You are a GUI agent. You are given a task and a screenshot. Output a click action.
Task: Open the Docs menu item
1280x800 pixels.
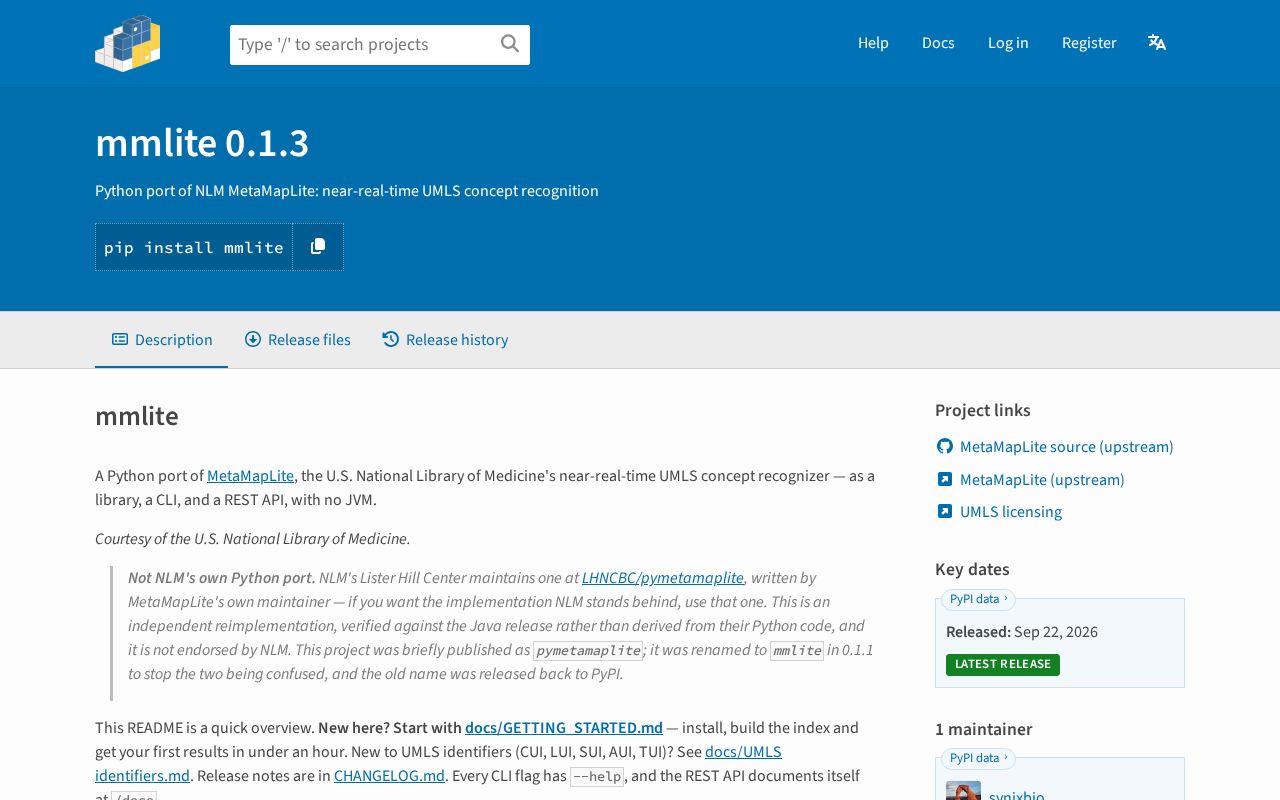click(938, 42)
